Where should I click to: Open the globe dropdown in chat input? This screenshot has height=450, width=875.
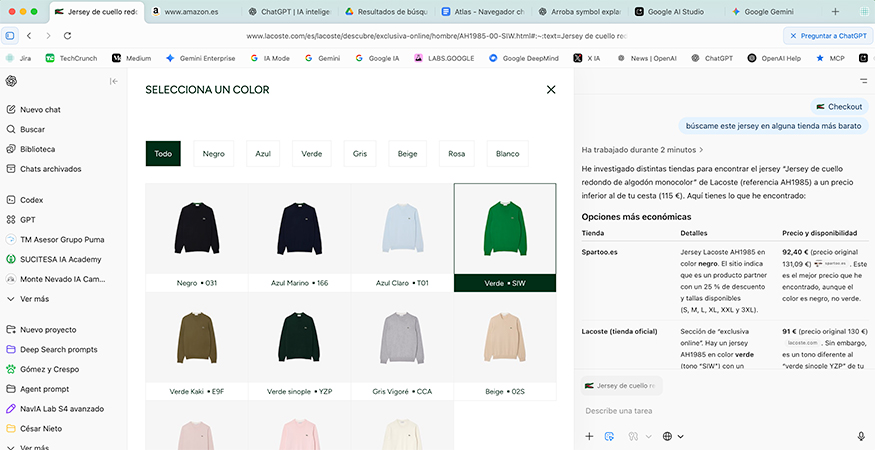coord(673,436)
